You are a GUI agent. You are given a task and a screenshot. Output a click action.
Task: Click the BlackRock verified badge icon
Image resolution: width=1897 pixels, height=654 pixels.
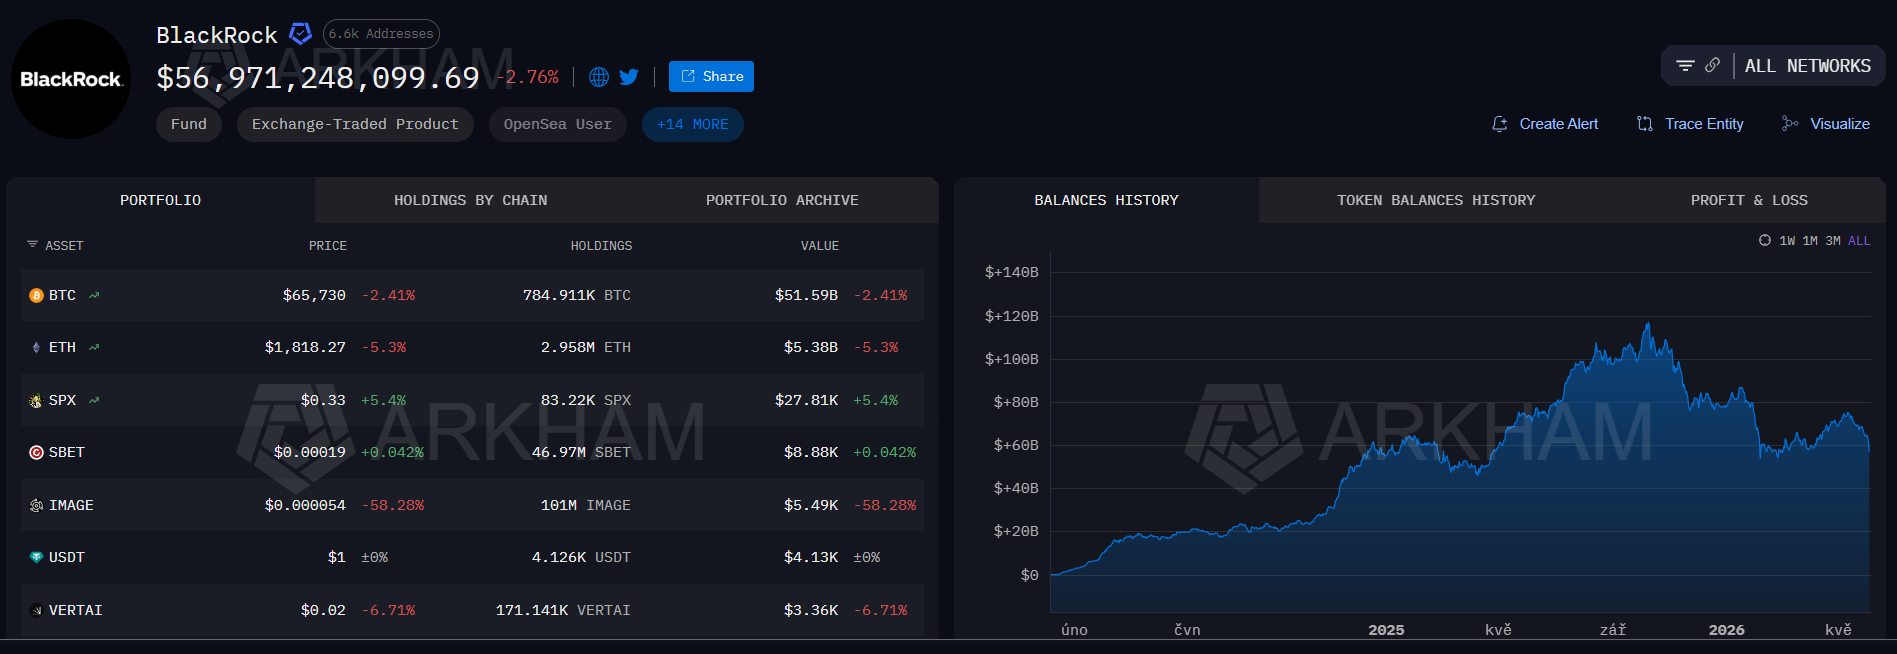pos(300,34)
